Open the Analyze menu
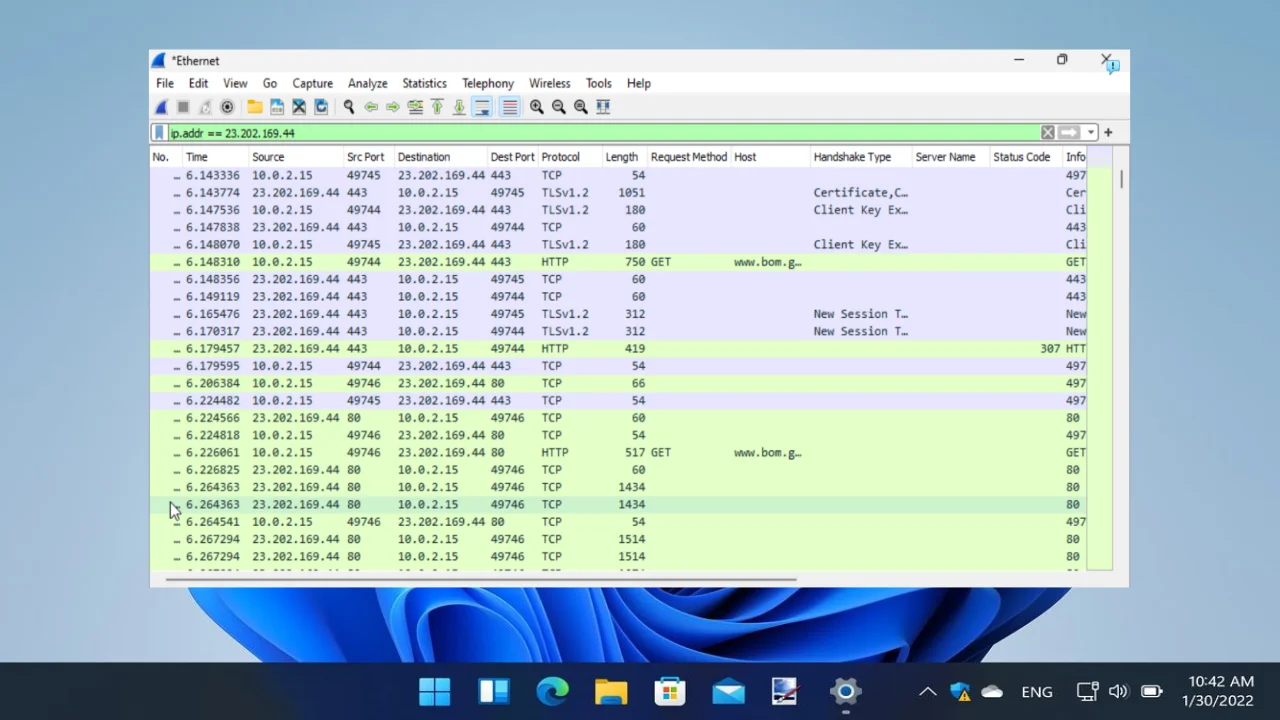 (x=367, y=83)
